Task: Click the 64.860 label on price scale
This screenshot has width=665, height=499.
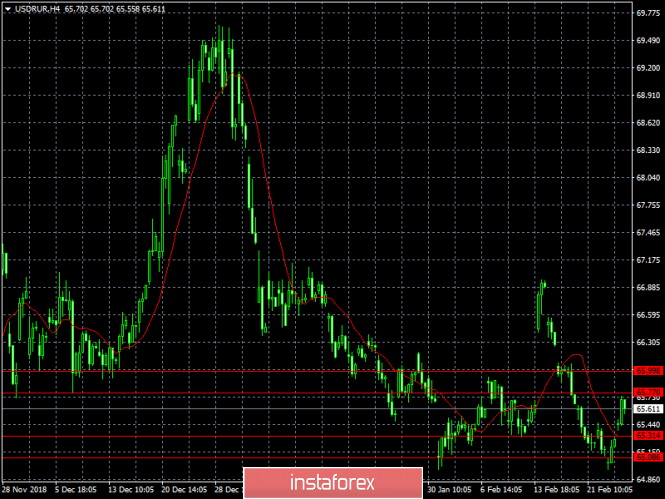Action: [648, 480]
